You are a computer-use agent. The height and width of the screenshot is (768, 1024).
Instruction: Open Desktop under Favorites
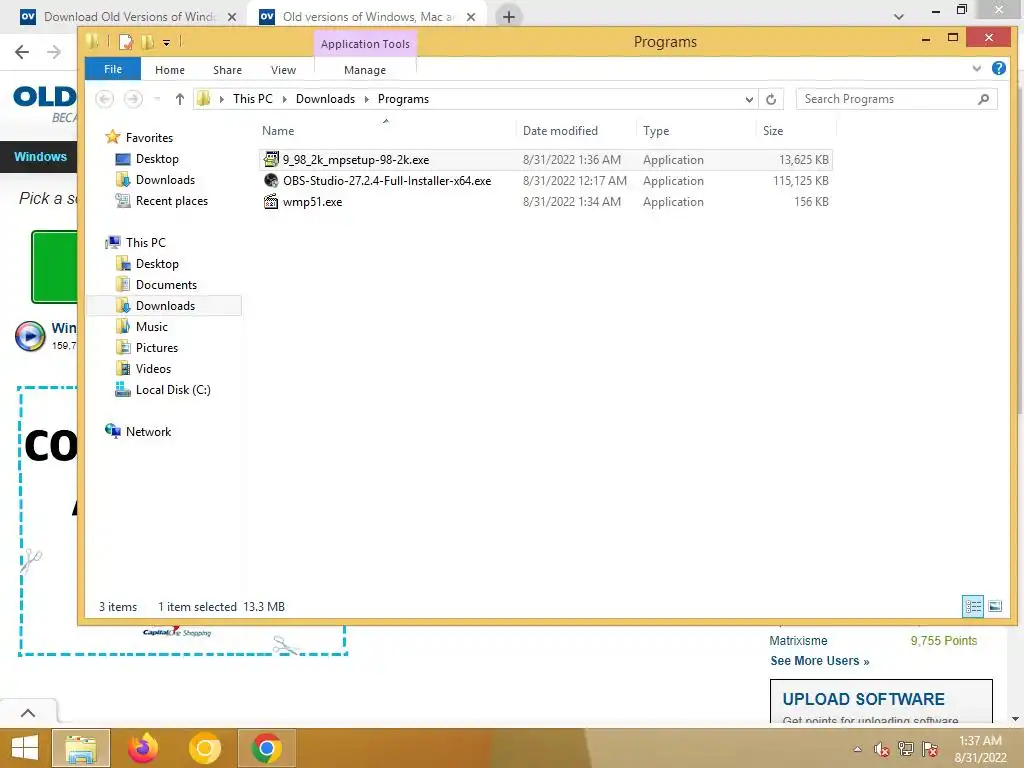click(157, 159)
